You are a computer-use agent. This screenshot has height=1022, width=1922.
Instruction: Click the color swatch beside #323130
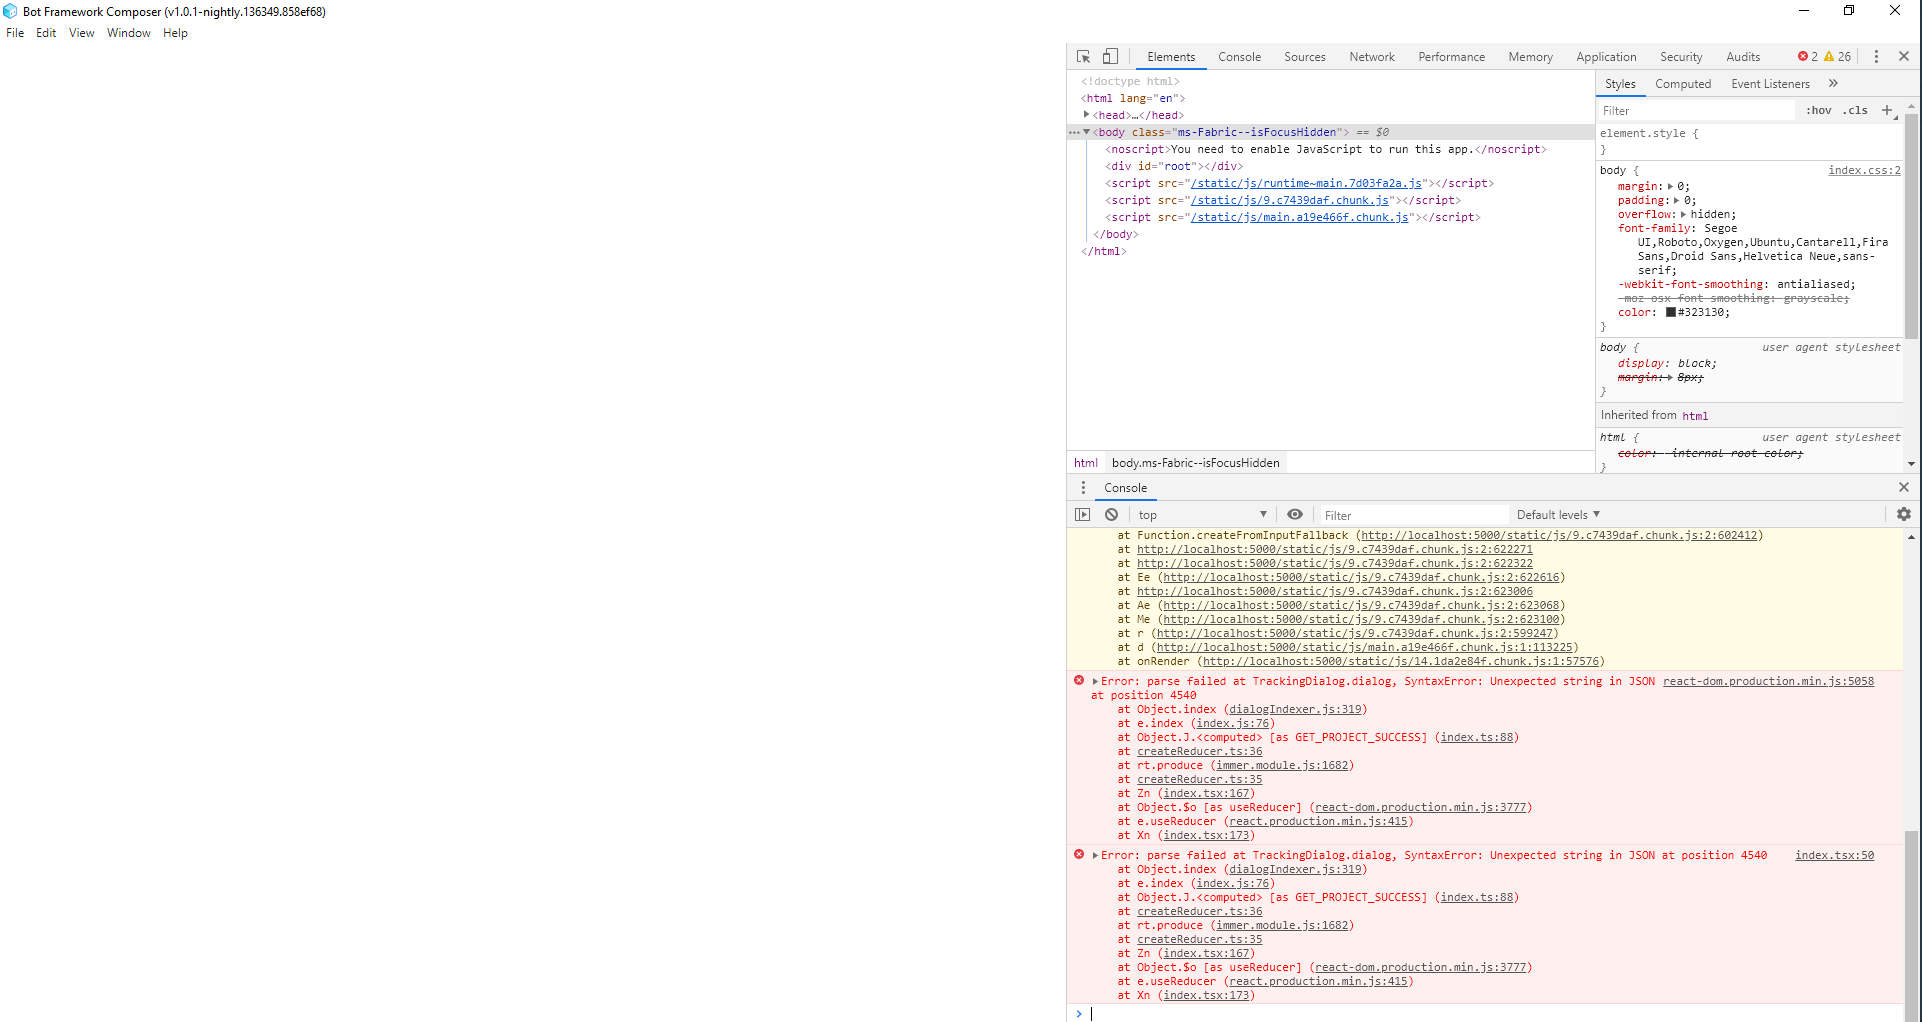pyautogui.click(x=1671, y=312)
